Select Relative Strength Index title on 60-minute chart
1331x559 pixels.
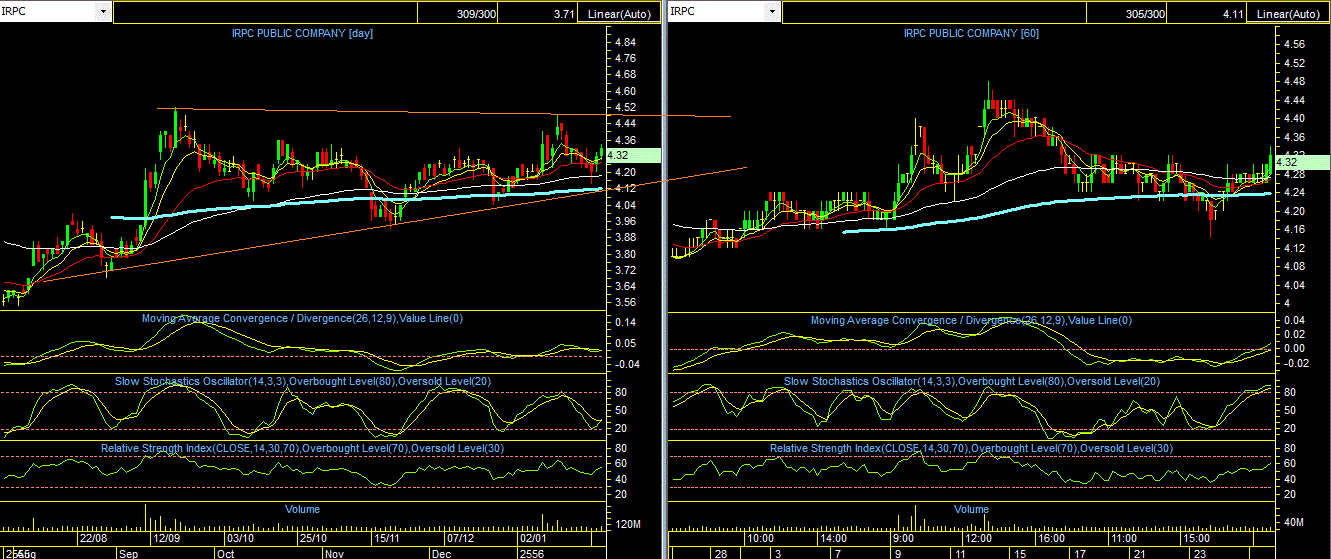(x=971, y=448)
